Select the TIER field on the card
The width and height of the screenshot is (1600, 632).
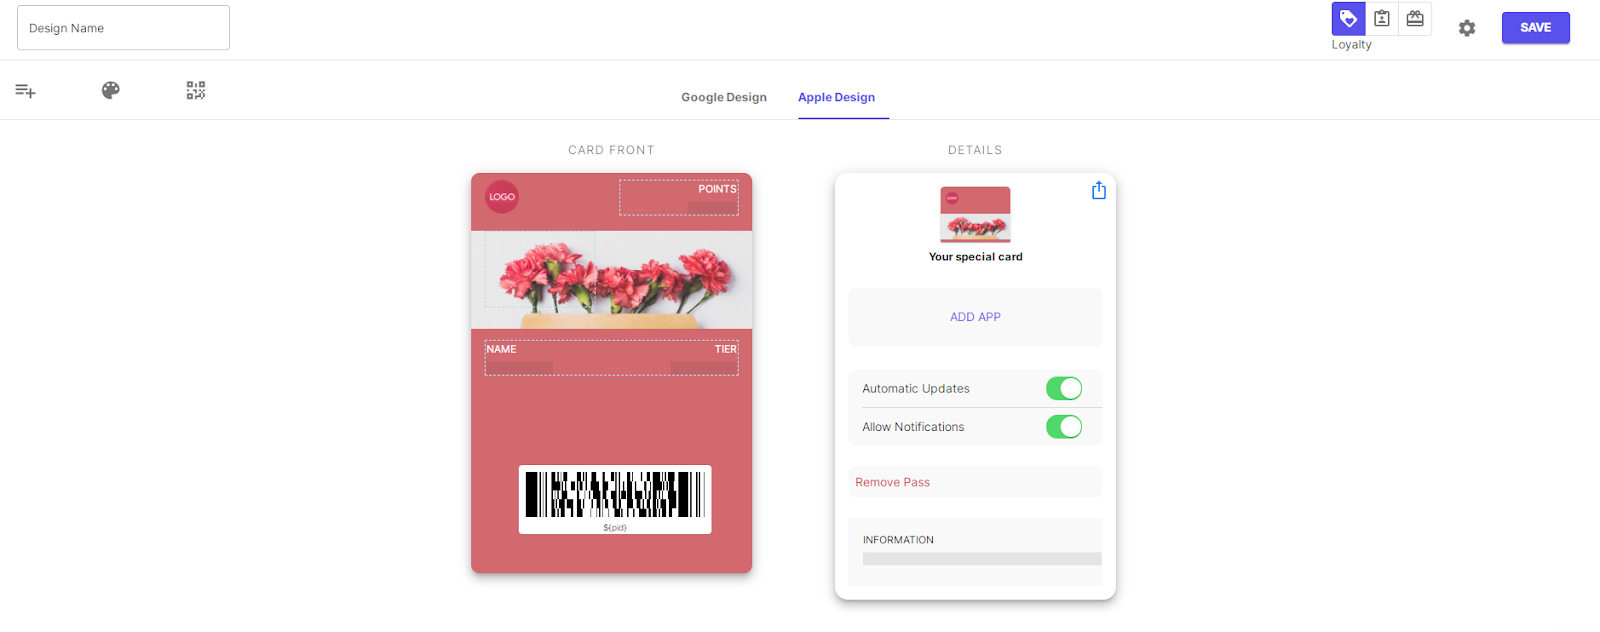coord(704,358)
